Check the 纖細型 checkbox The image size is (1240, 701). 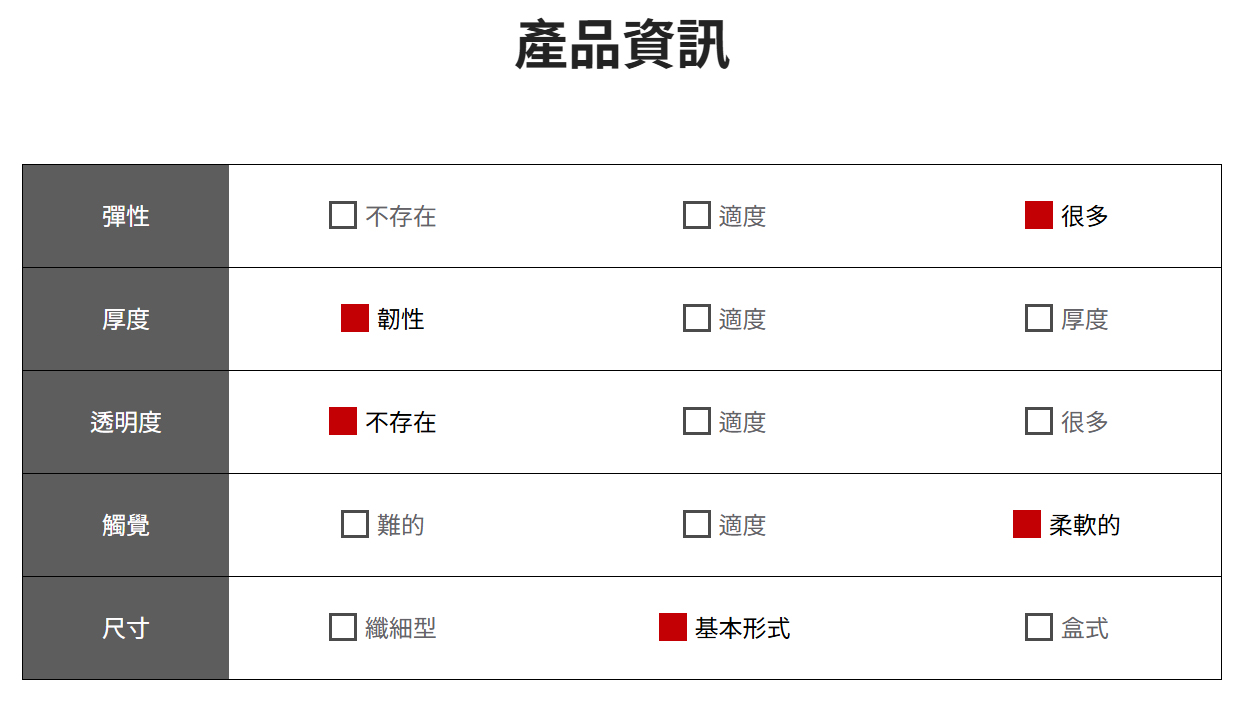tap(343, 627)
